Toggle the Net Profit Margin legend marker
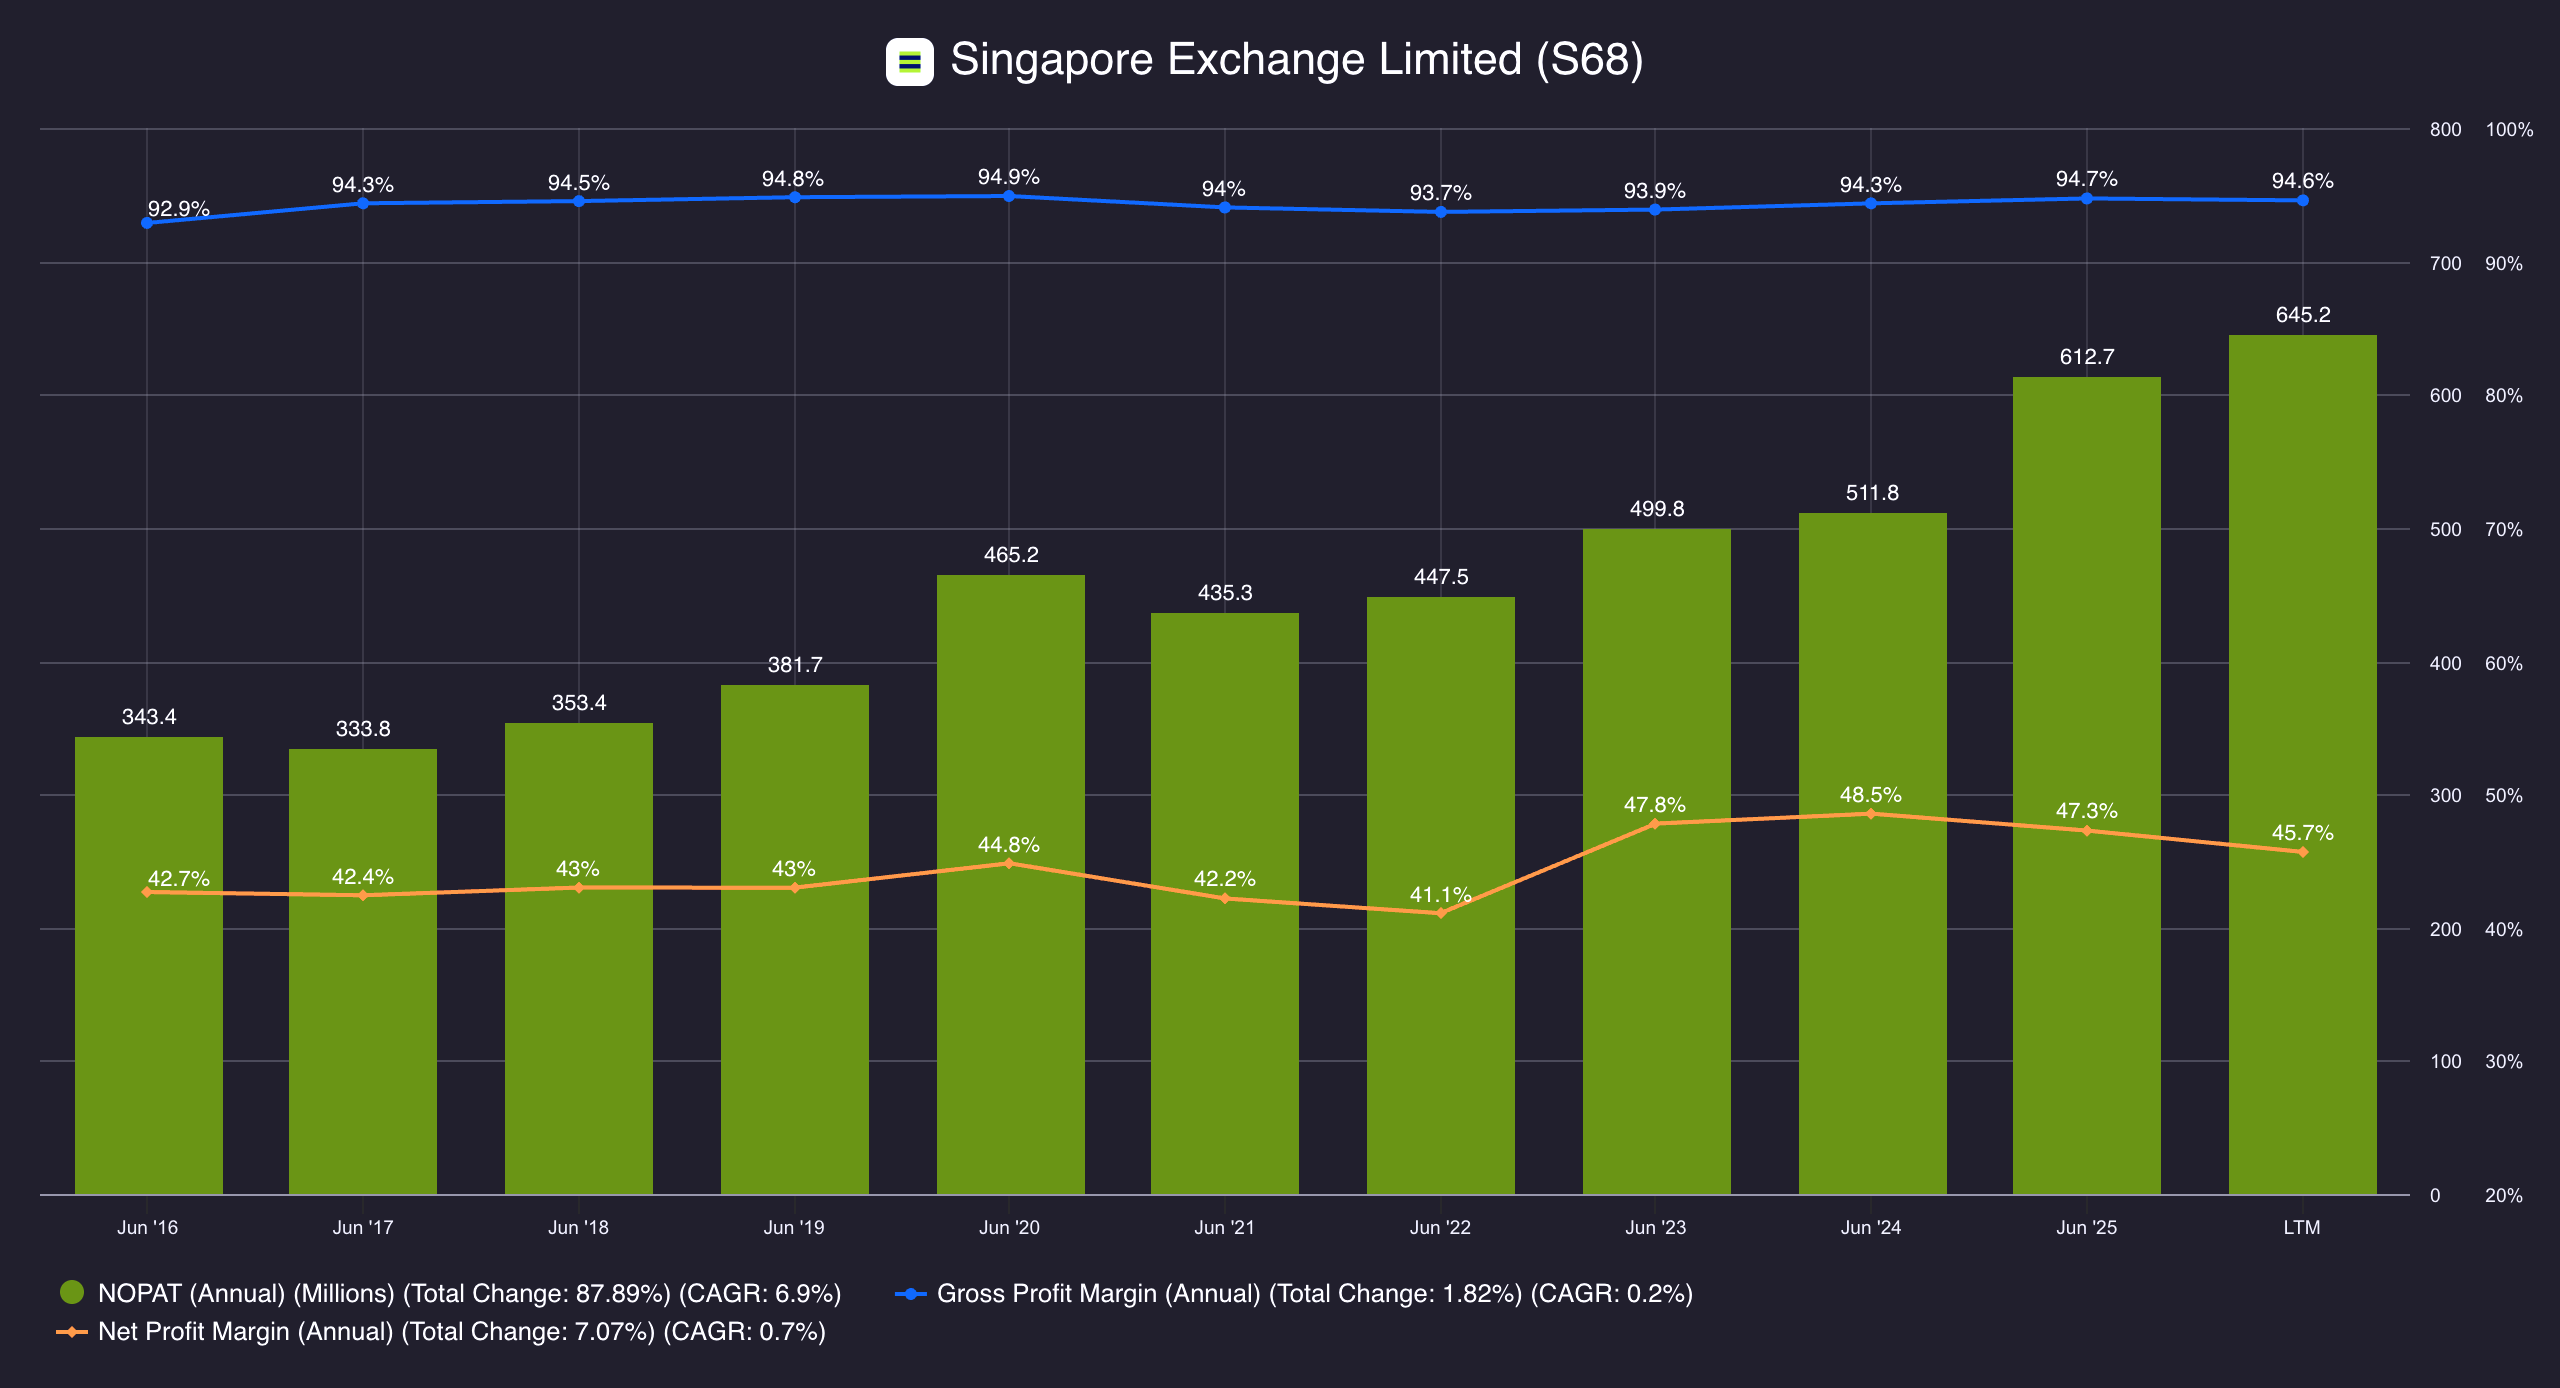This screenshot has width=2560, height=1388. [x=72, y=1332]
